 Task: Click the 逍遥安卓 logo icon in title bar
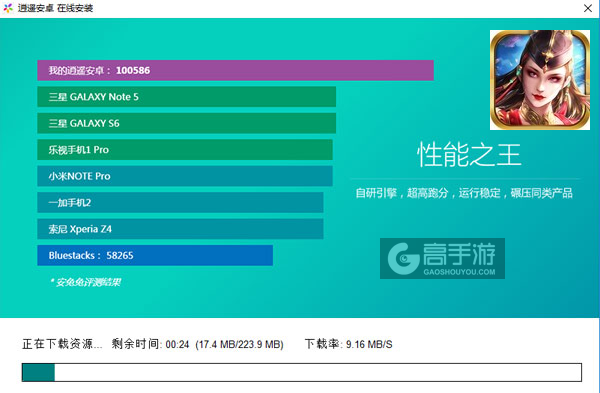8,8
